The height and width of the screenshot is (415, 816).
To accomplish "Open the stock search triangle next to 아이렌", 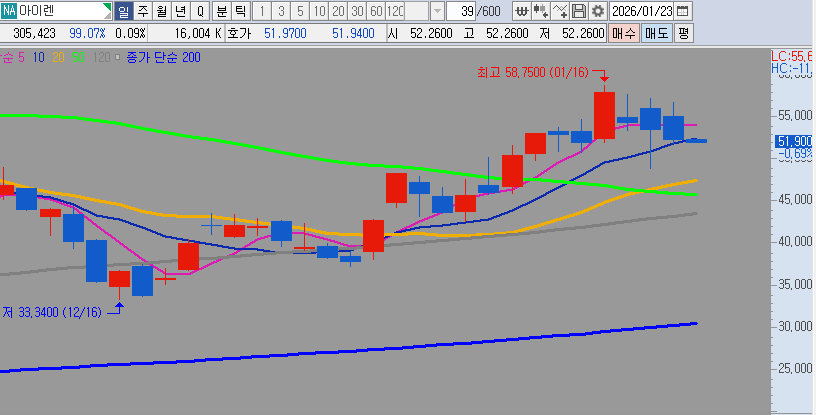I will click(107, 7).
